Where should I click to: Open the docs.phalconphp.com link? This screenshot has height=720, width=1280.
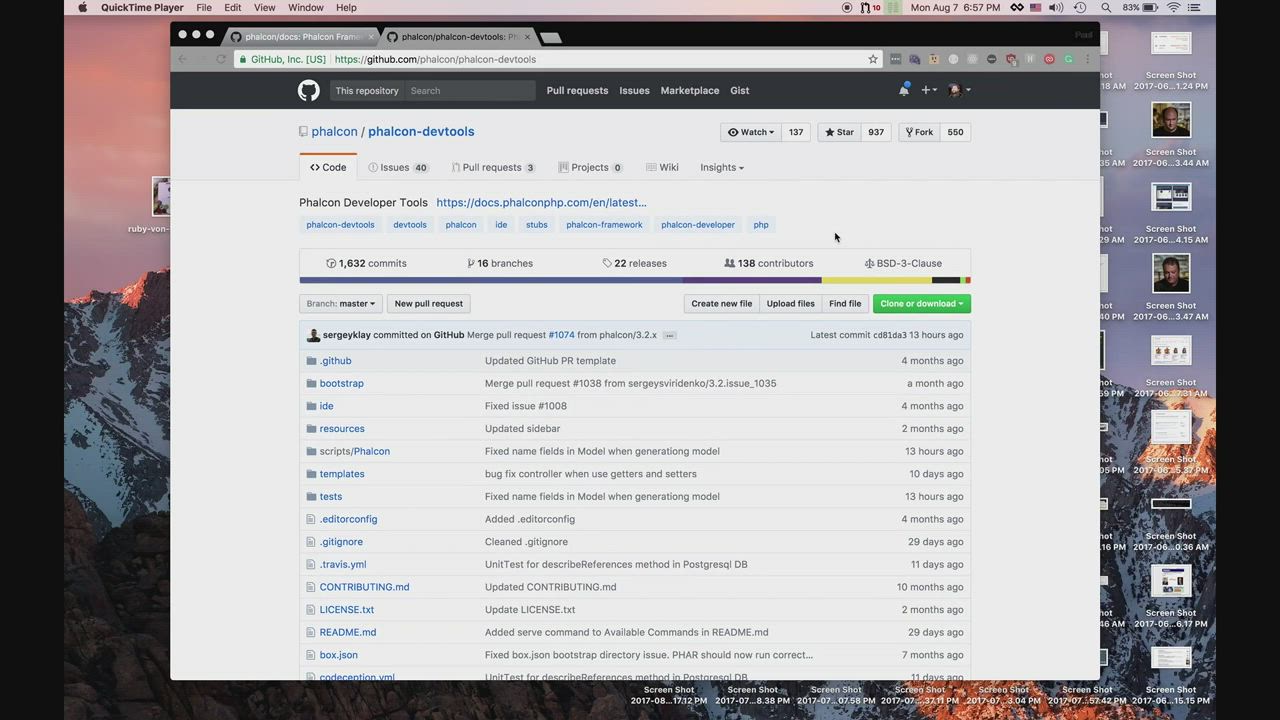pyautogui.click(x=541, y=203)
